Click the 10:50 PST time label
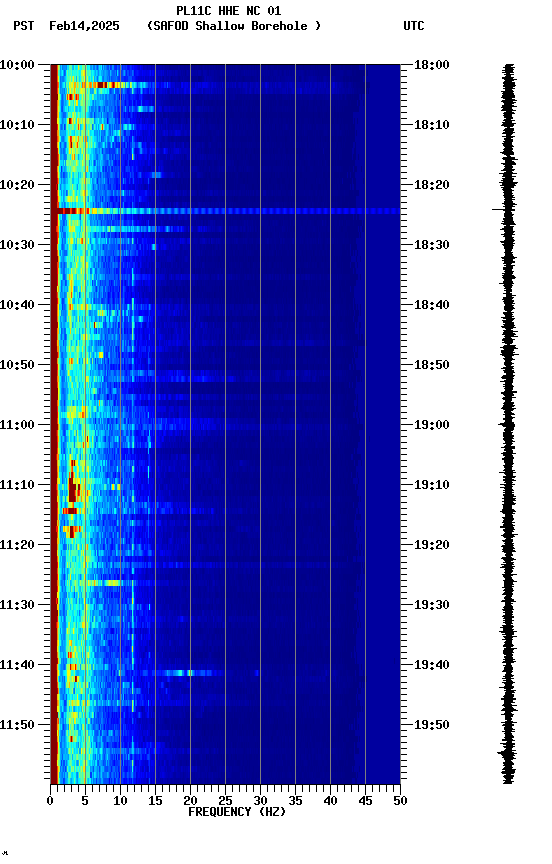This screenshot has height=864, width=552. point(17,365)
